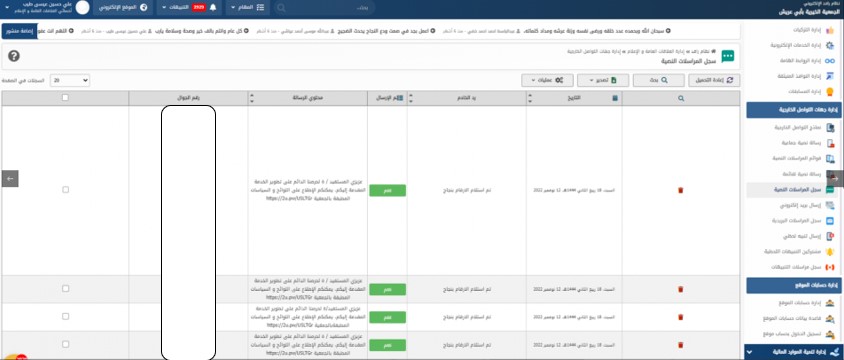Expand إدارة تنمية الموارد المالية section
The width and height of the screenshot is (844, 360).
(794, 352)
